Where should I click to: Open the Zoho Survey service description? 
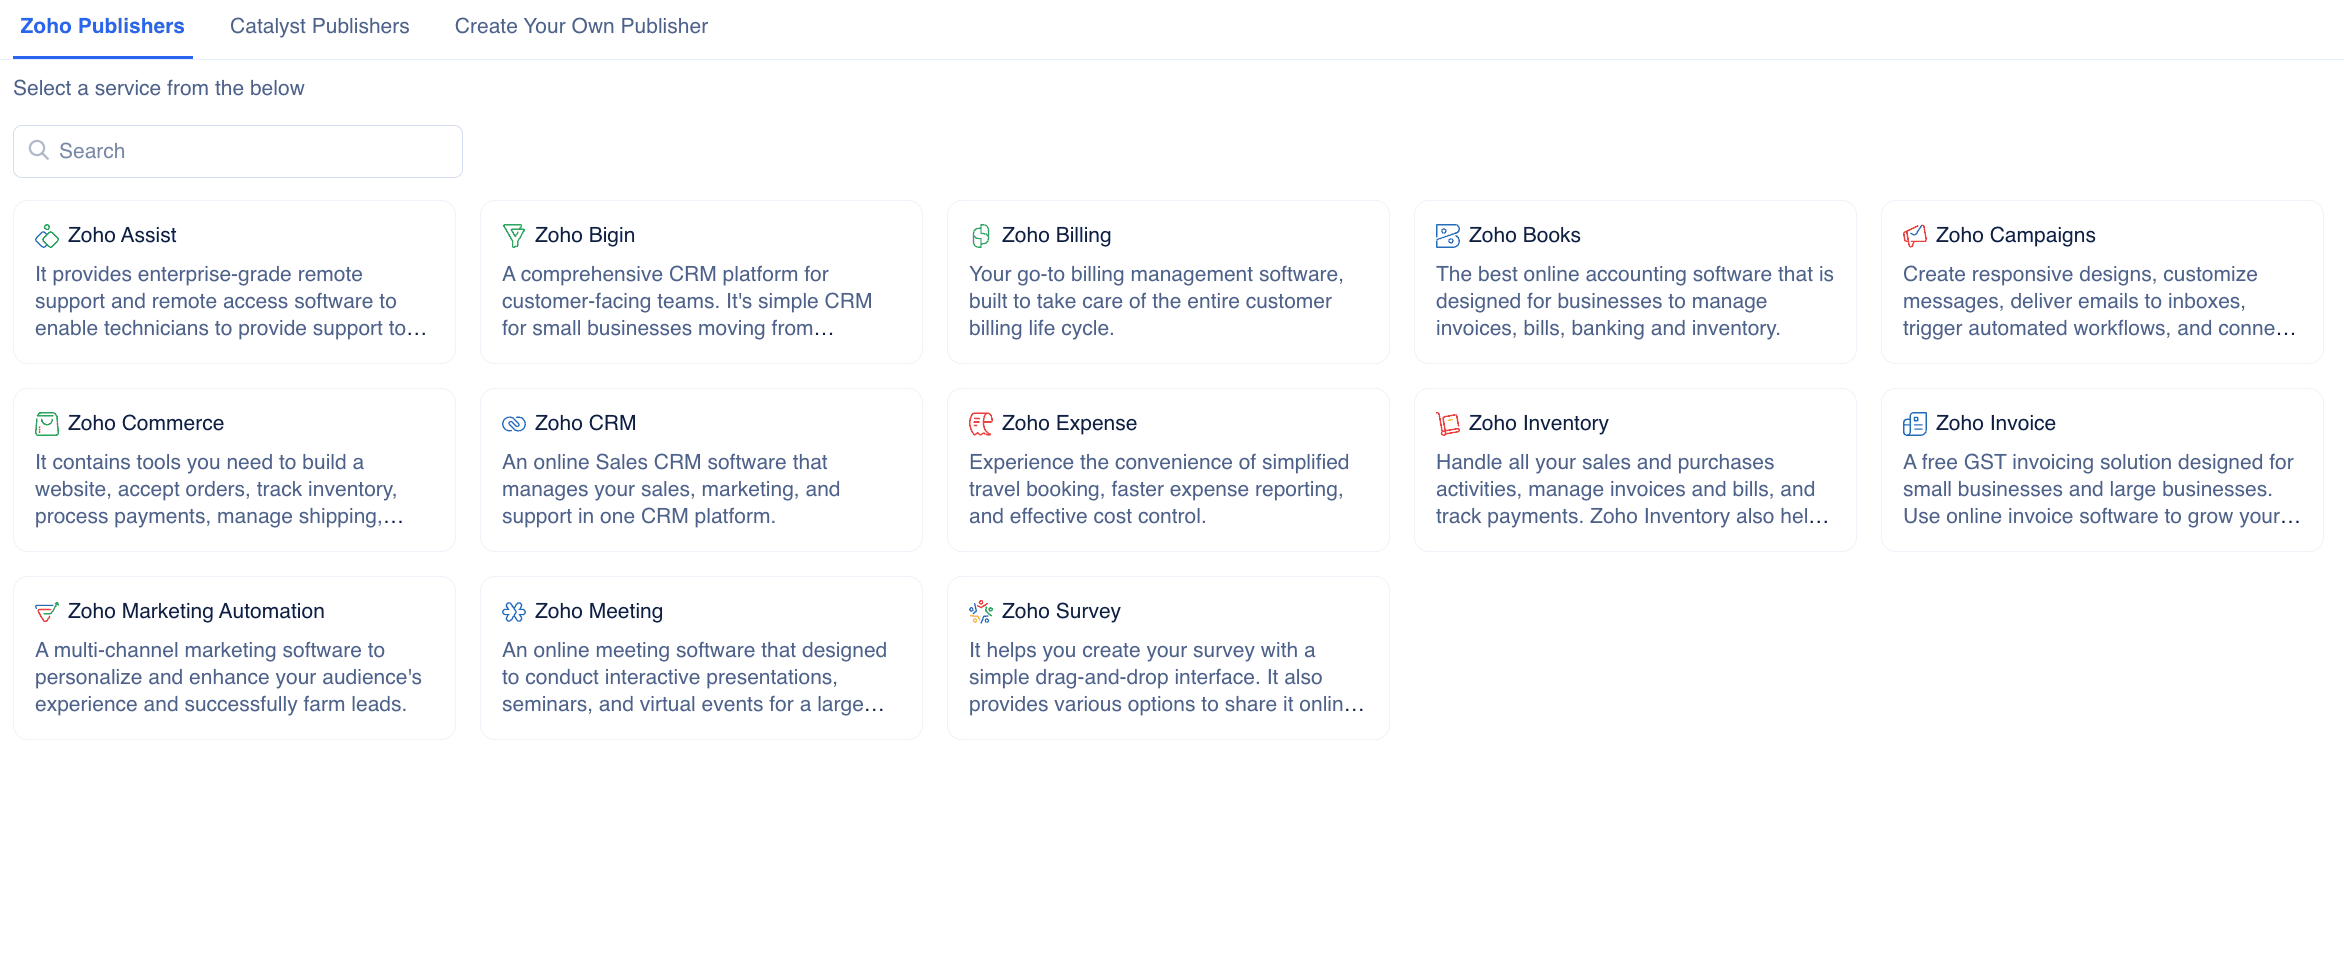[1166, 677]
